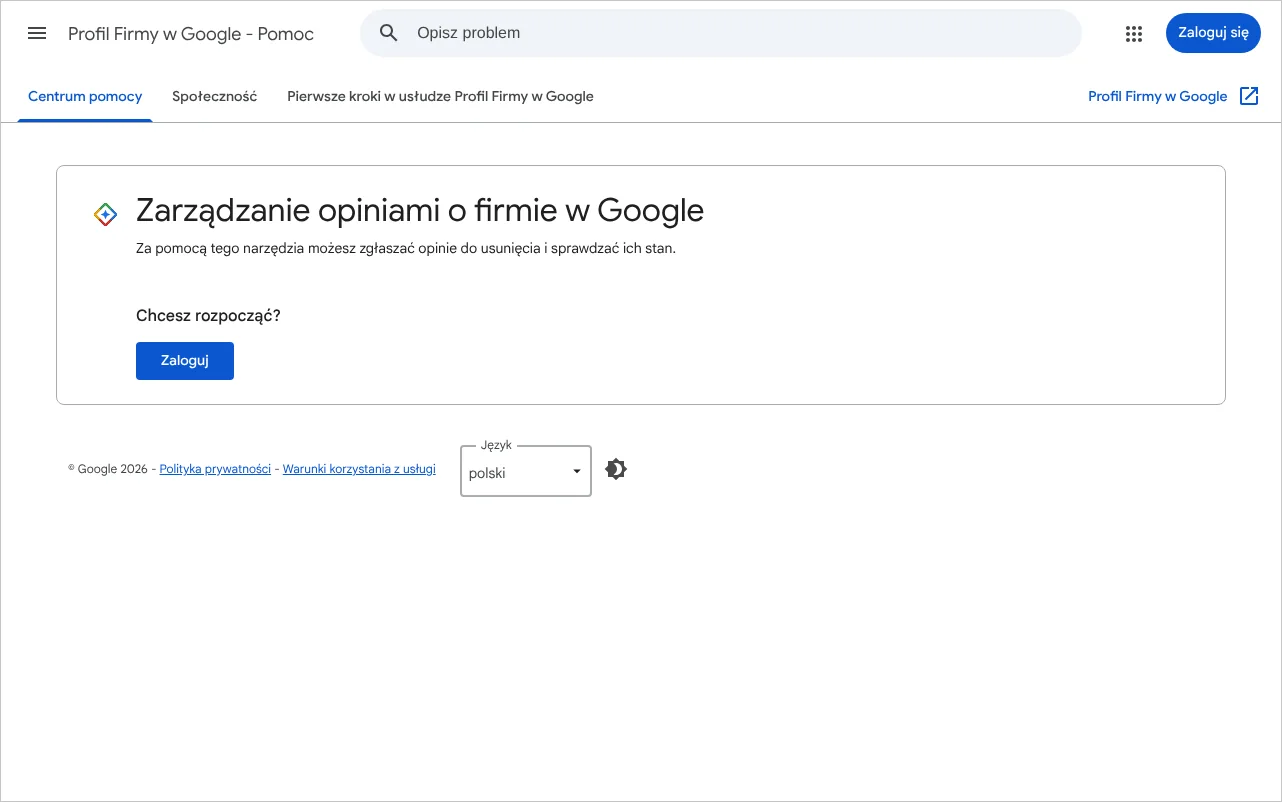This screenshot has height=802, width=1282.
Task: Open Polityka prywatności link
Action: [x=215, y=469]
